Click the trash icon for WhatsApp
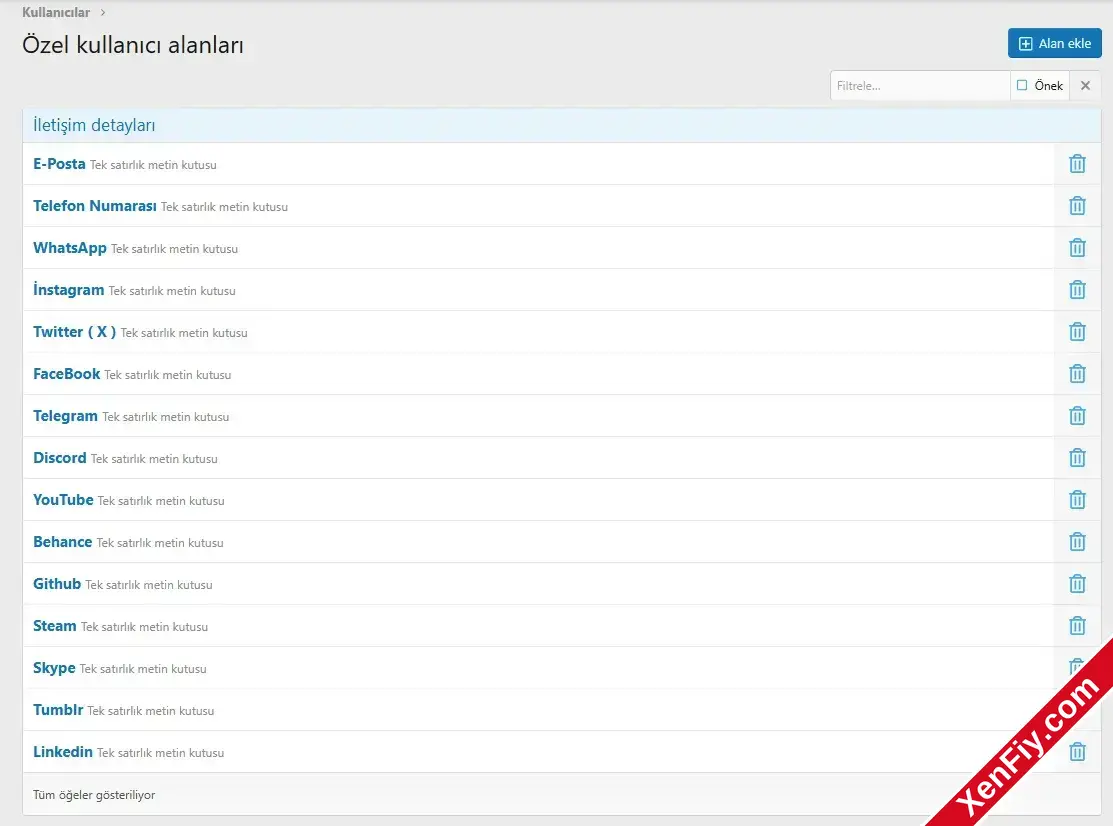Viewport: 1113px width, 826px height. [1077, 248]
